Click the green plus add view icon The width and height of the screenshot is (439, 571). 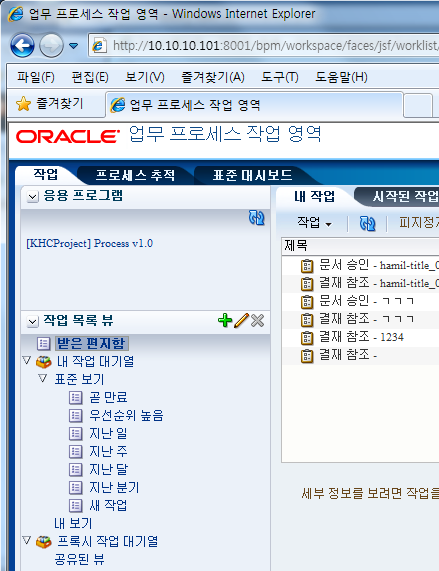(225, 320)
